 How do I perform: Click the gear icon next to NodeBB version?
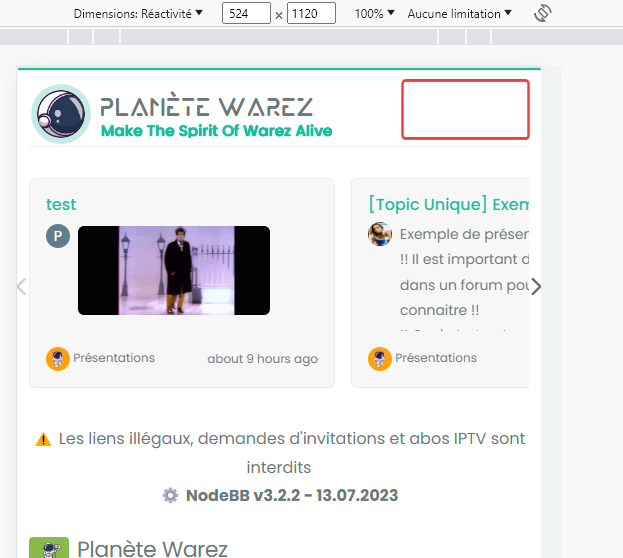170,495
